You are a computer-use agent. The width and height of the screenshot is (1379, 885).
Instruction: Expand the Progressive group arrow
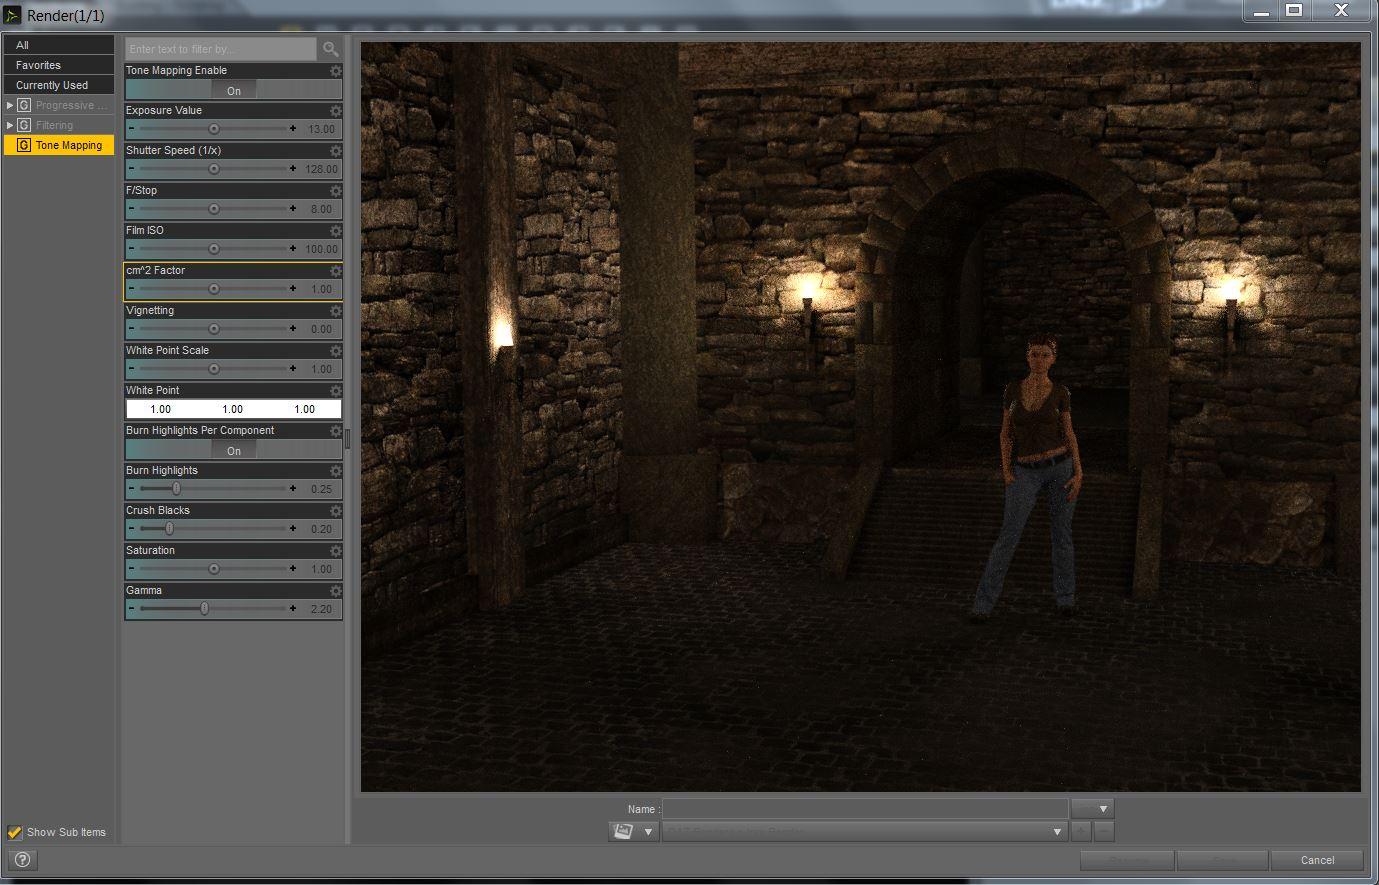(x=10, y=105)
